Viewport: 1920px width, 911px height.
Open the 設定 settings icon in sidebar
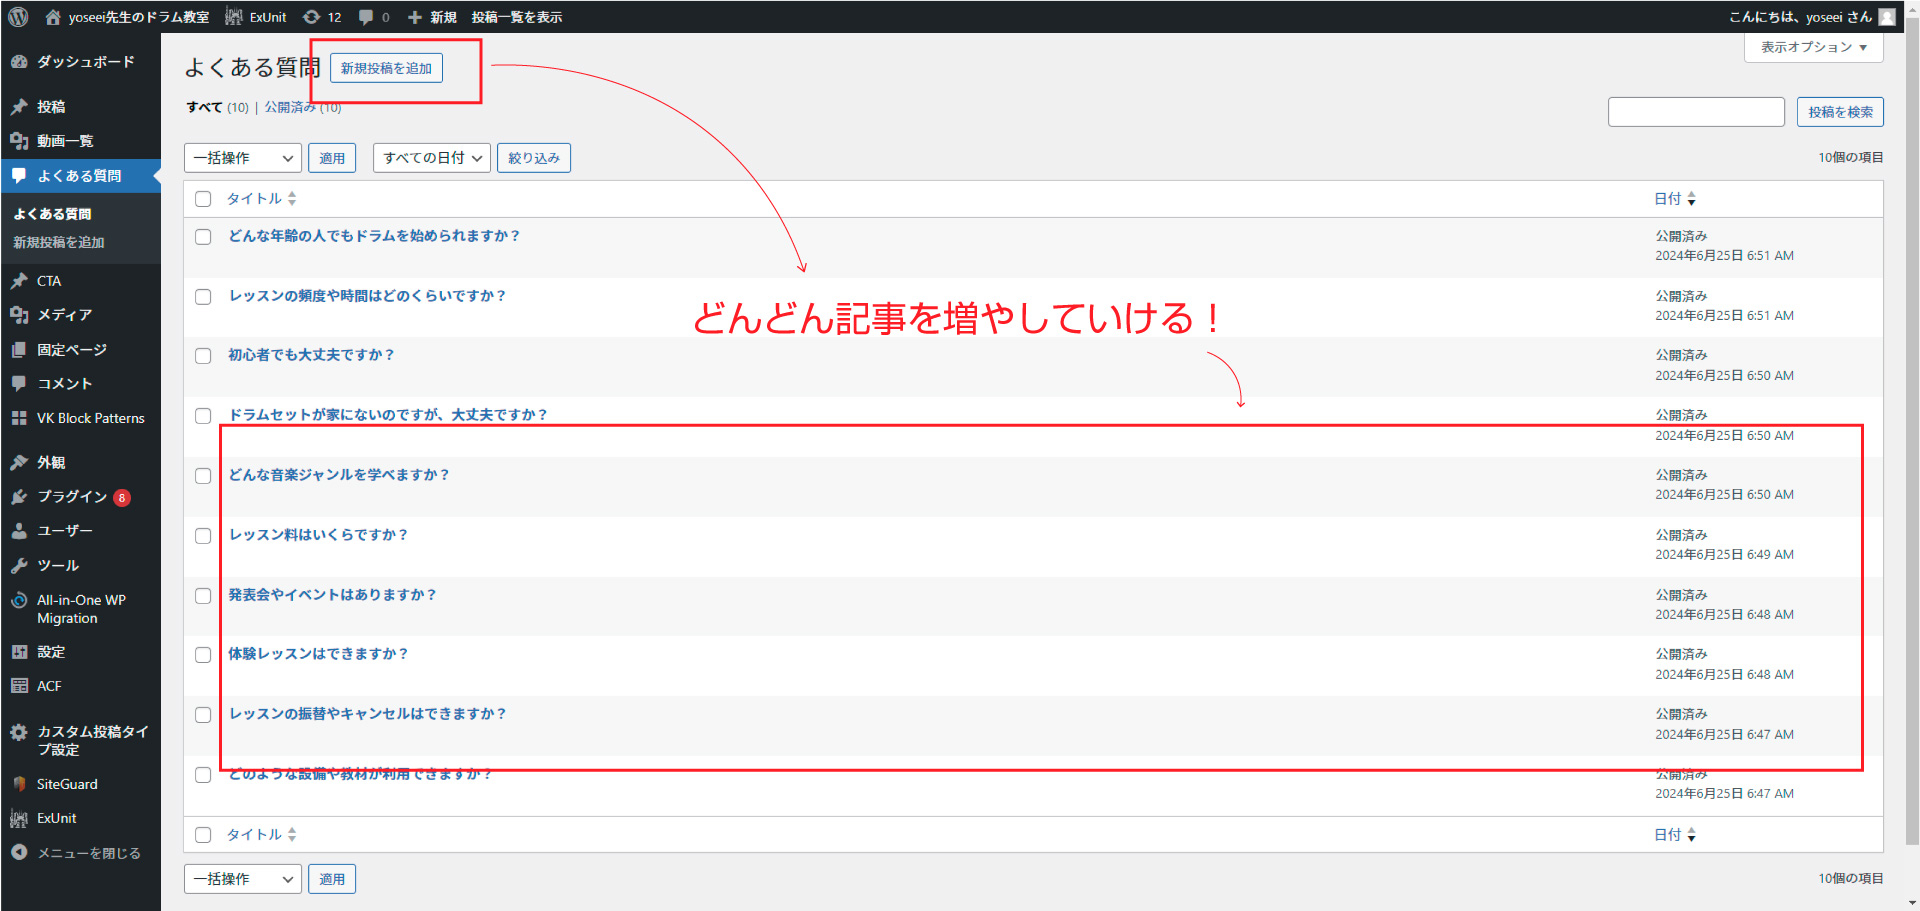tap(19, 652)
